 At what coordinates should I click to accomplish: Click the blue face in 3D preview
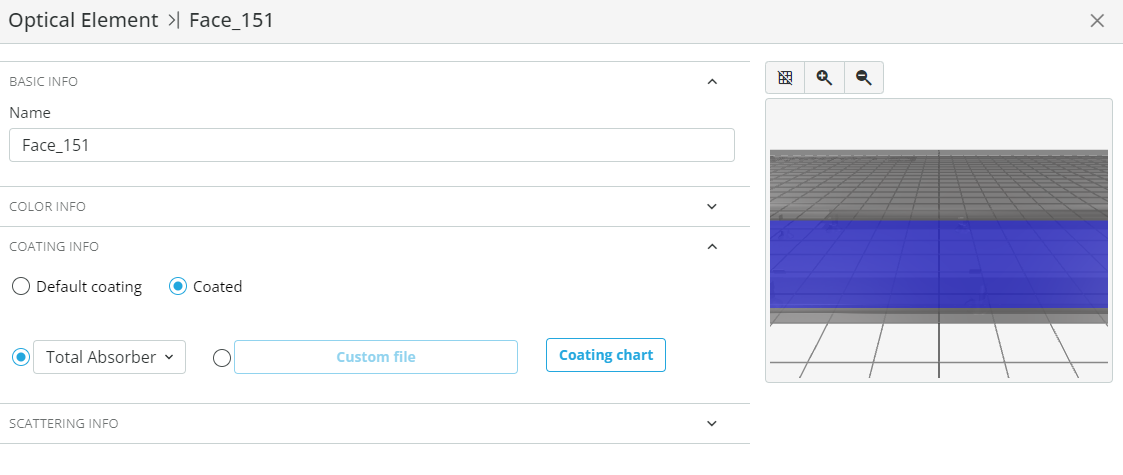[x=939, y=264]
